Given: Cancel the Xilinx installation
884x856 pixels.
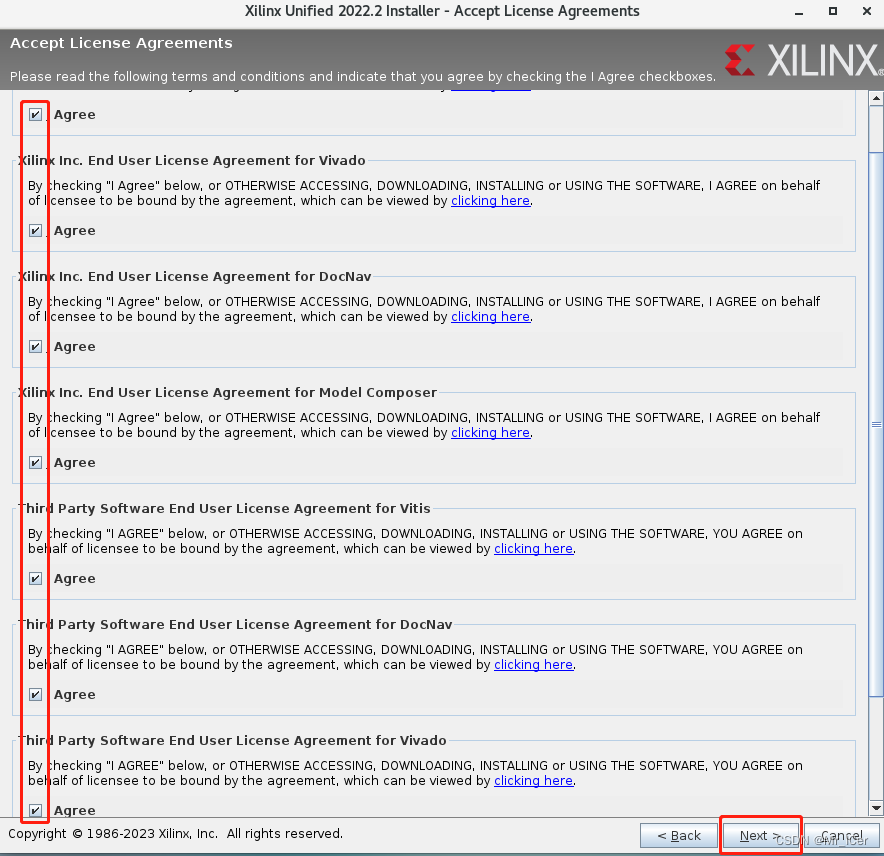Looking at the screenshot, I should [841, 835].
